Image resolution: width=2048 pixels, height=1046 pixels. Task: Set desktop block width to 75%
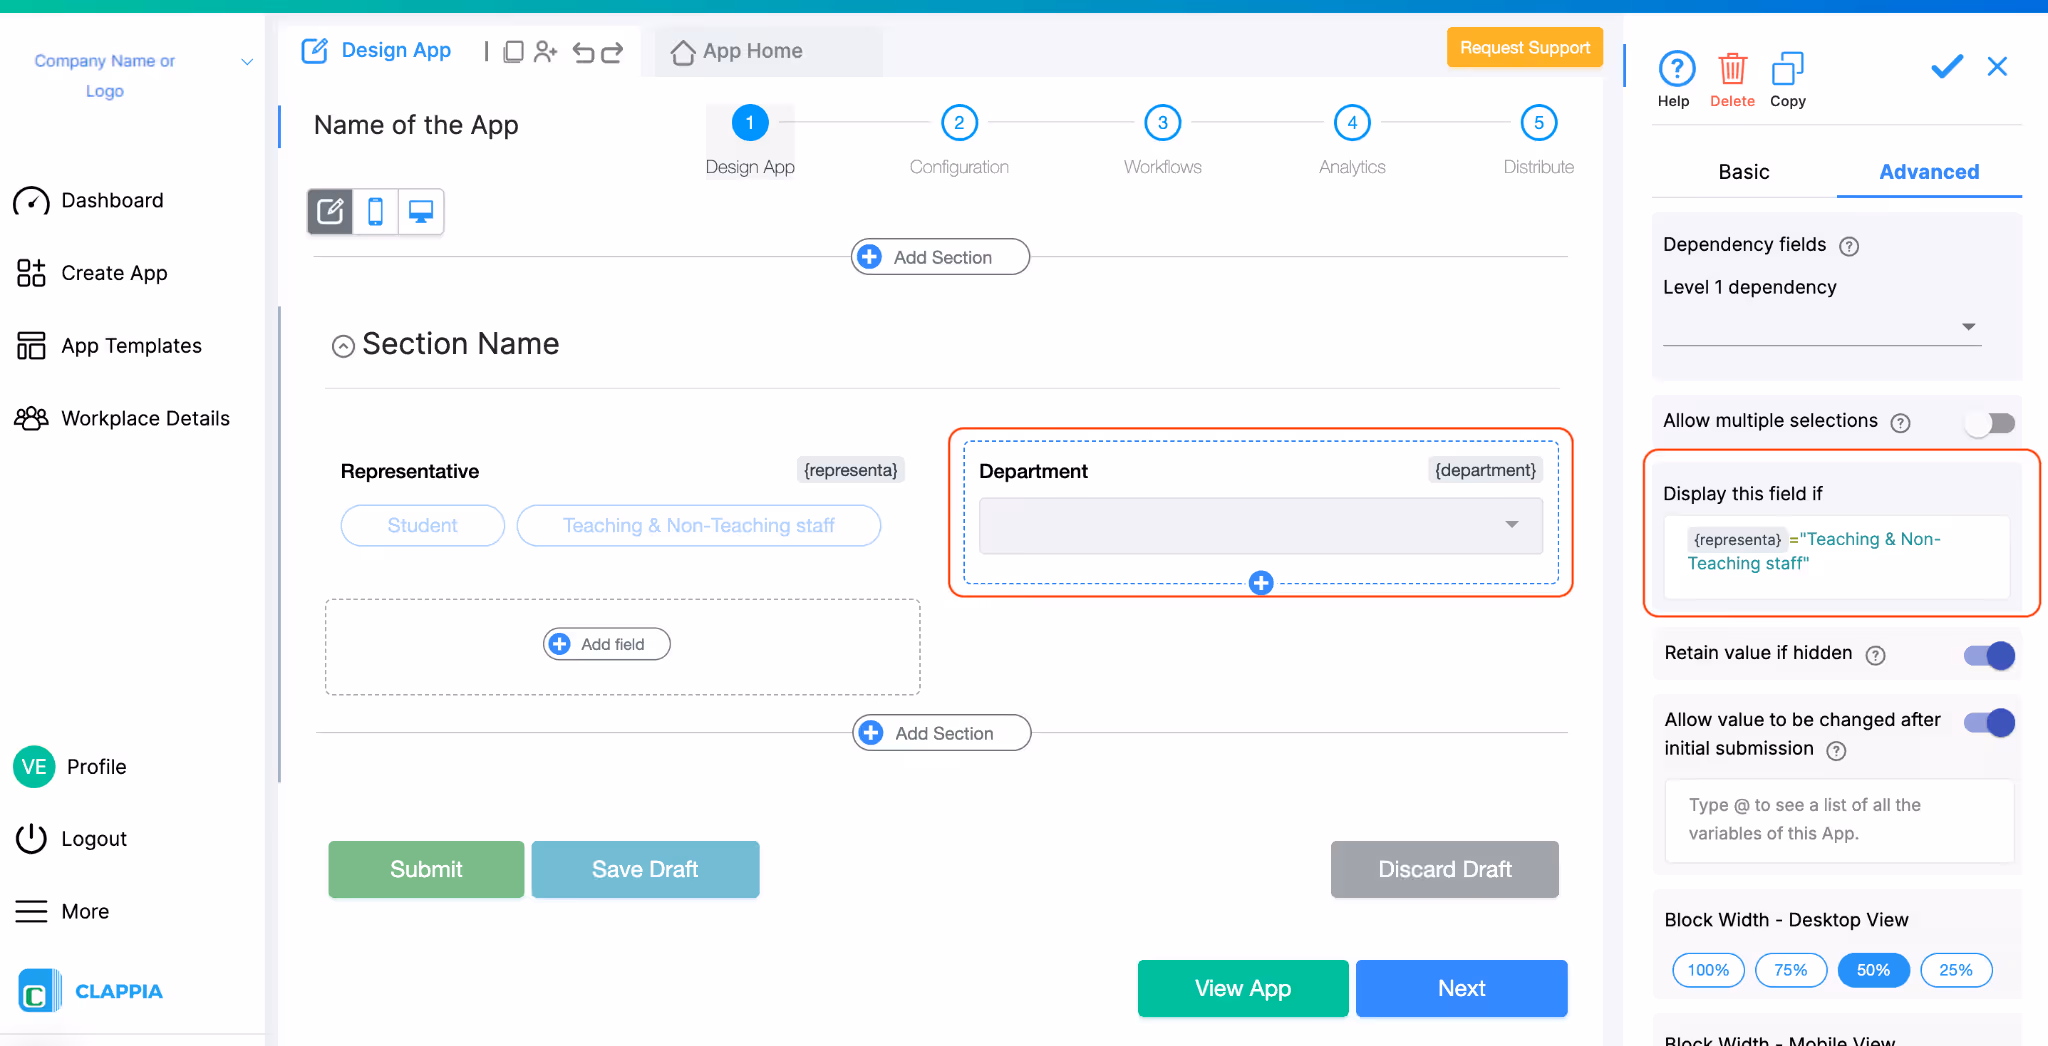(1790, 970)
